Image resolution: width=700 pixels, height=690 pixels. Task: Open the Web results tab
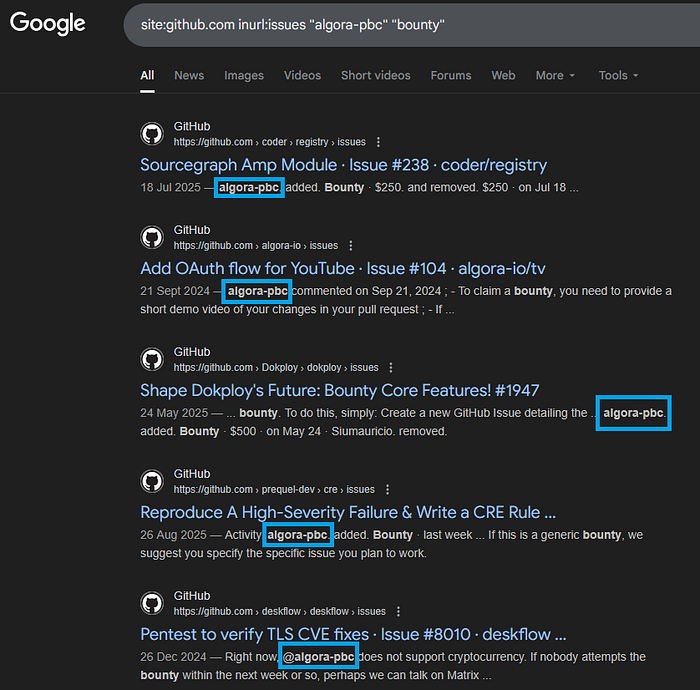tap(503, 75)
